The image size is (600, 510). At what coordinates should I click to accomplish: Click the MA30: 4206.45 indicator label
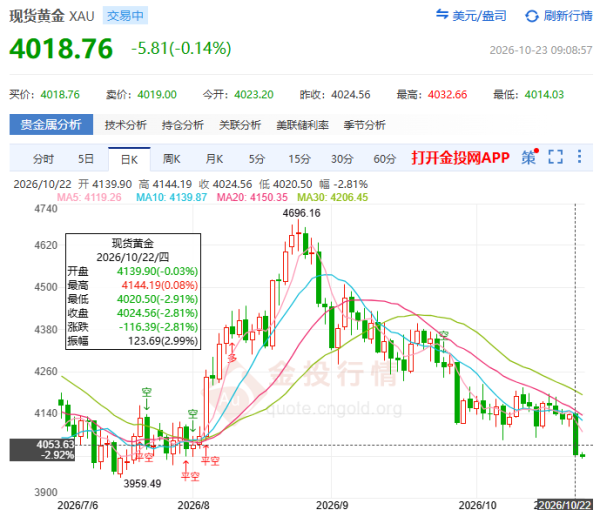(333, 197)
